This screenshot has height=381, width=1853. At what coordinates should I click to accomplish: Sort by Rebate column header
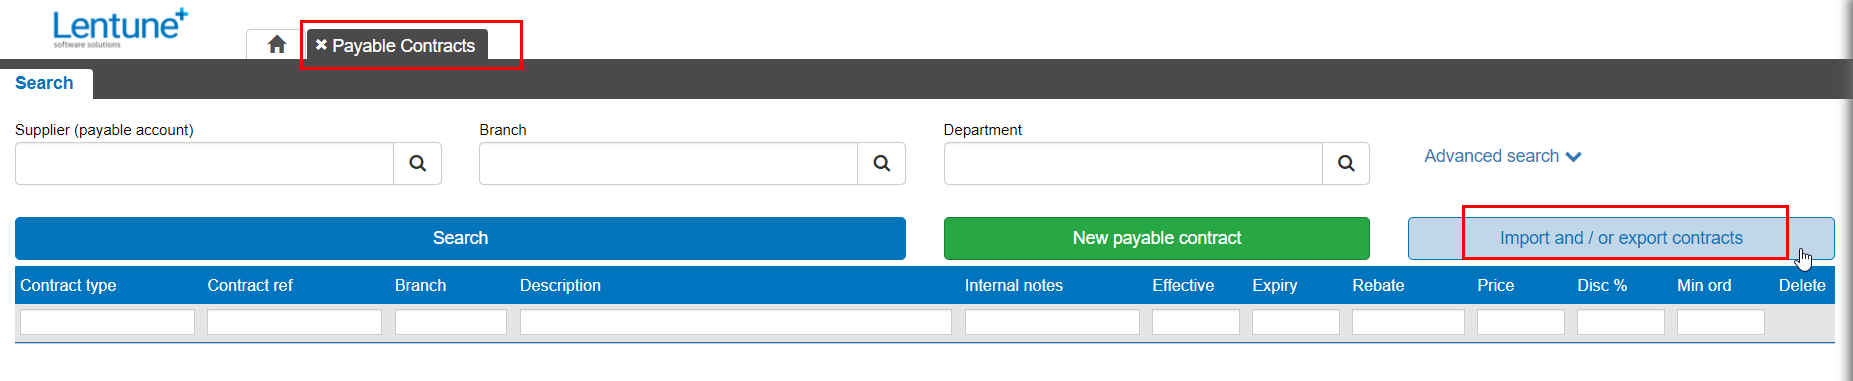click(x=1378, y=285)
